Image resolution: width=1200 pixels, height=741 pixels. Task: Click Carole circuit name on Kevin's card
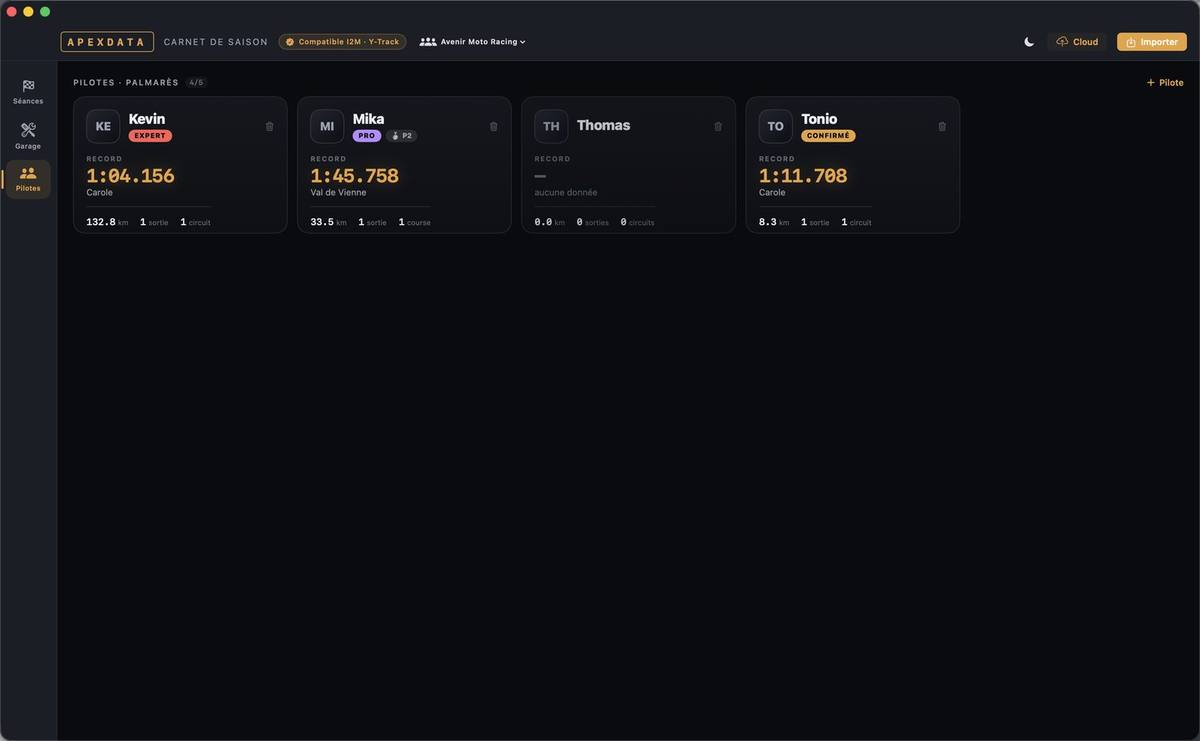coord(99,193)
